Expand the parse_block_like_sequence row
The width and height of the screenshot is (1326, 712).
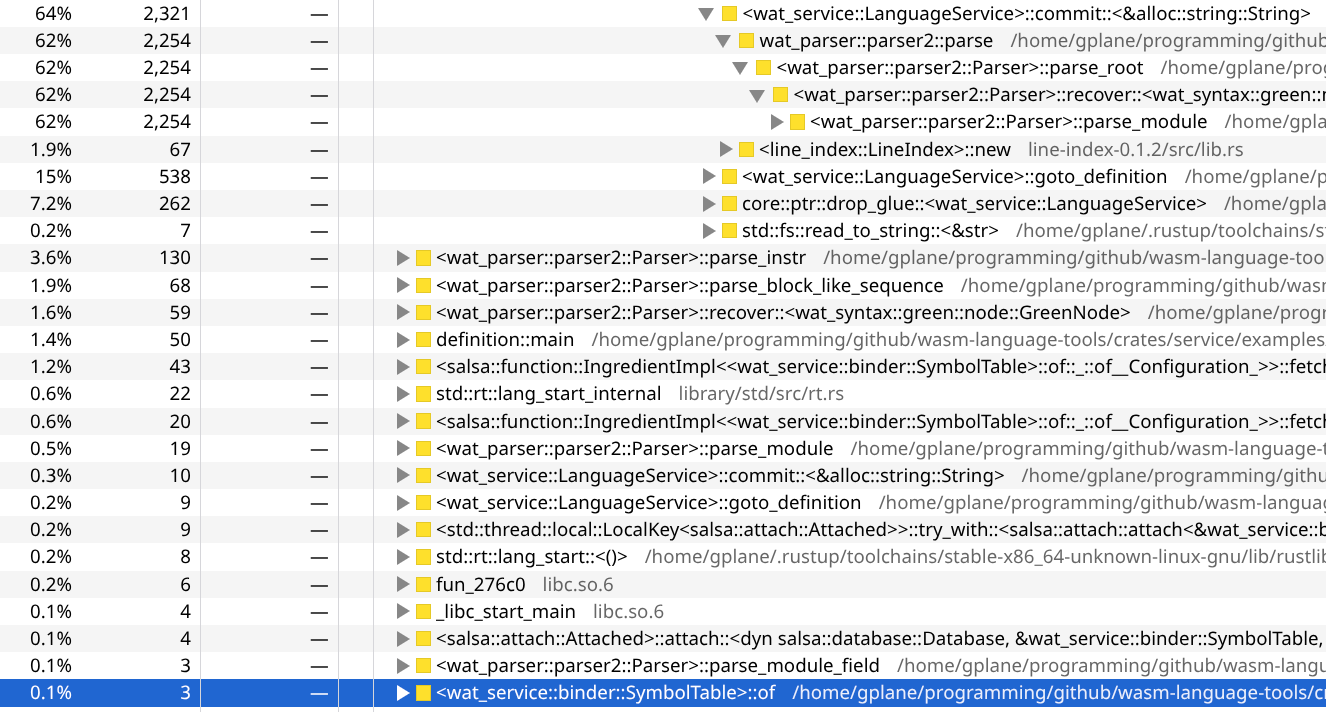tap(403, 285)
